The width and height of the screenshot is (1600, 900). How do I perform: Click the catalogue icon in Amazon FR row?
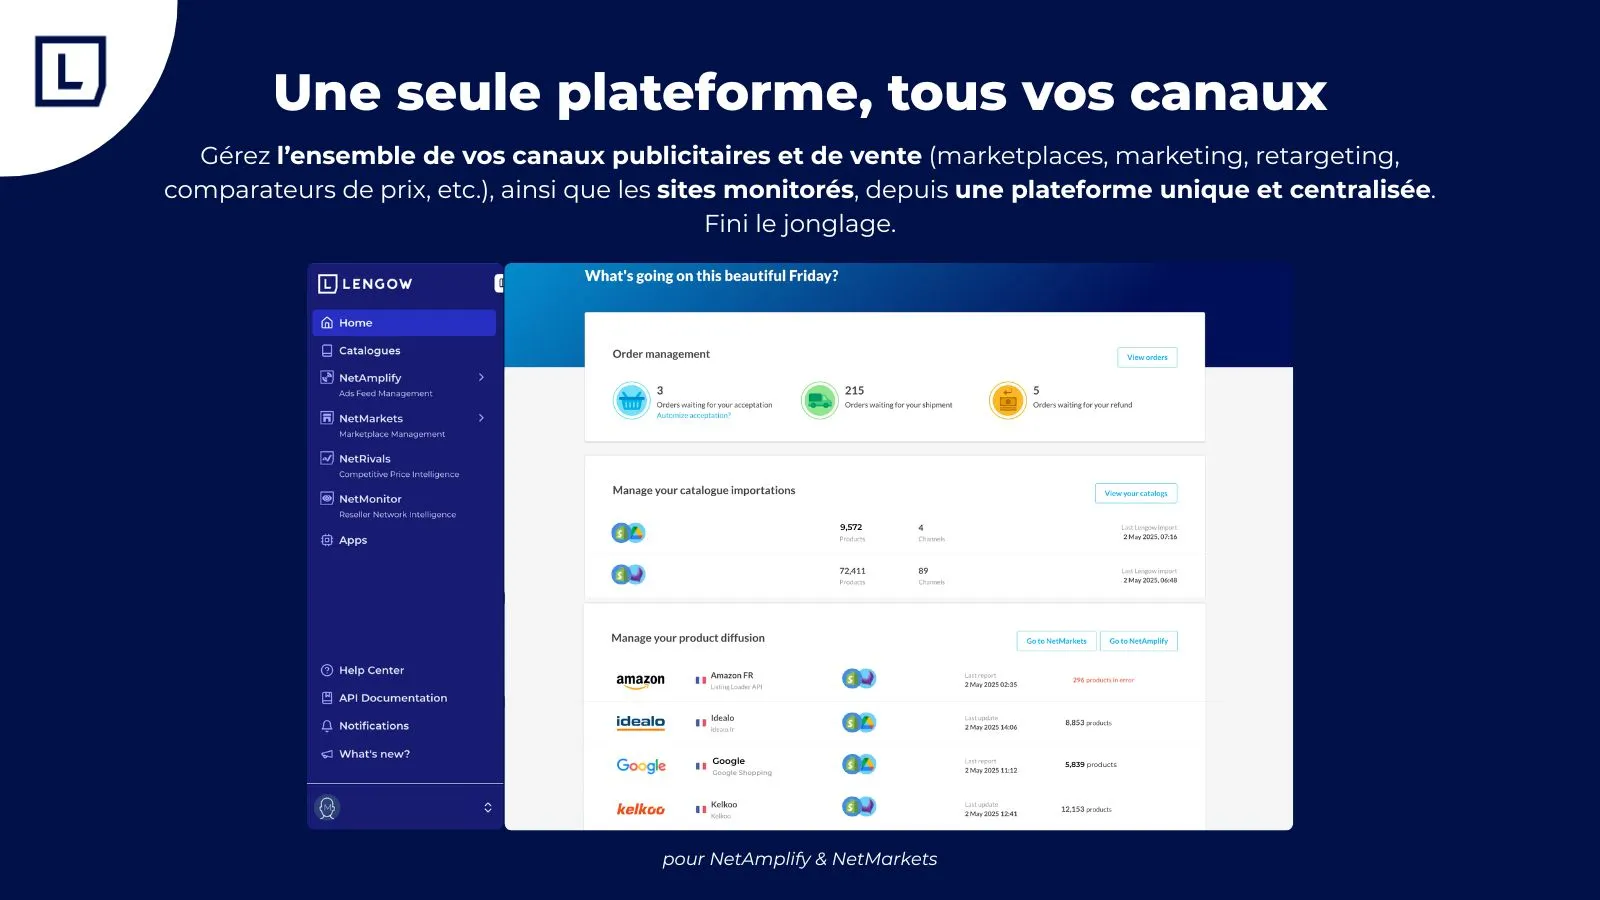point(859,679)
